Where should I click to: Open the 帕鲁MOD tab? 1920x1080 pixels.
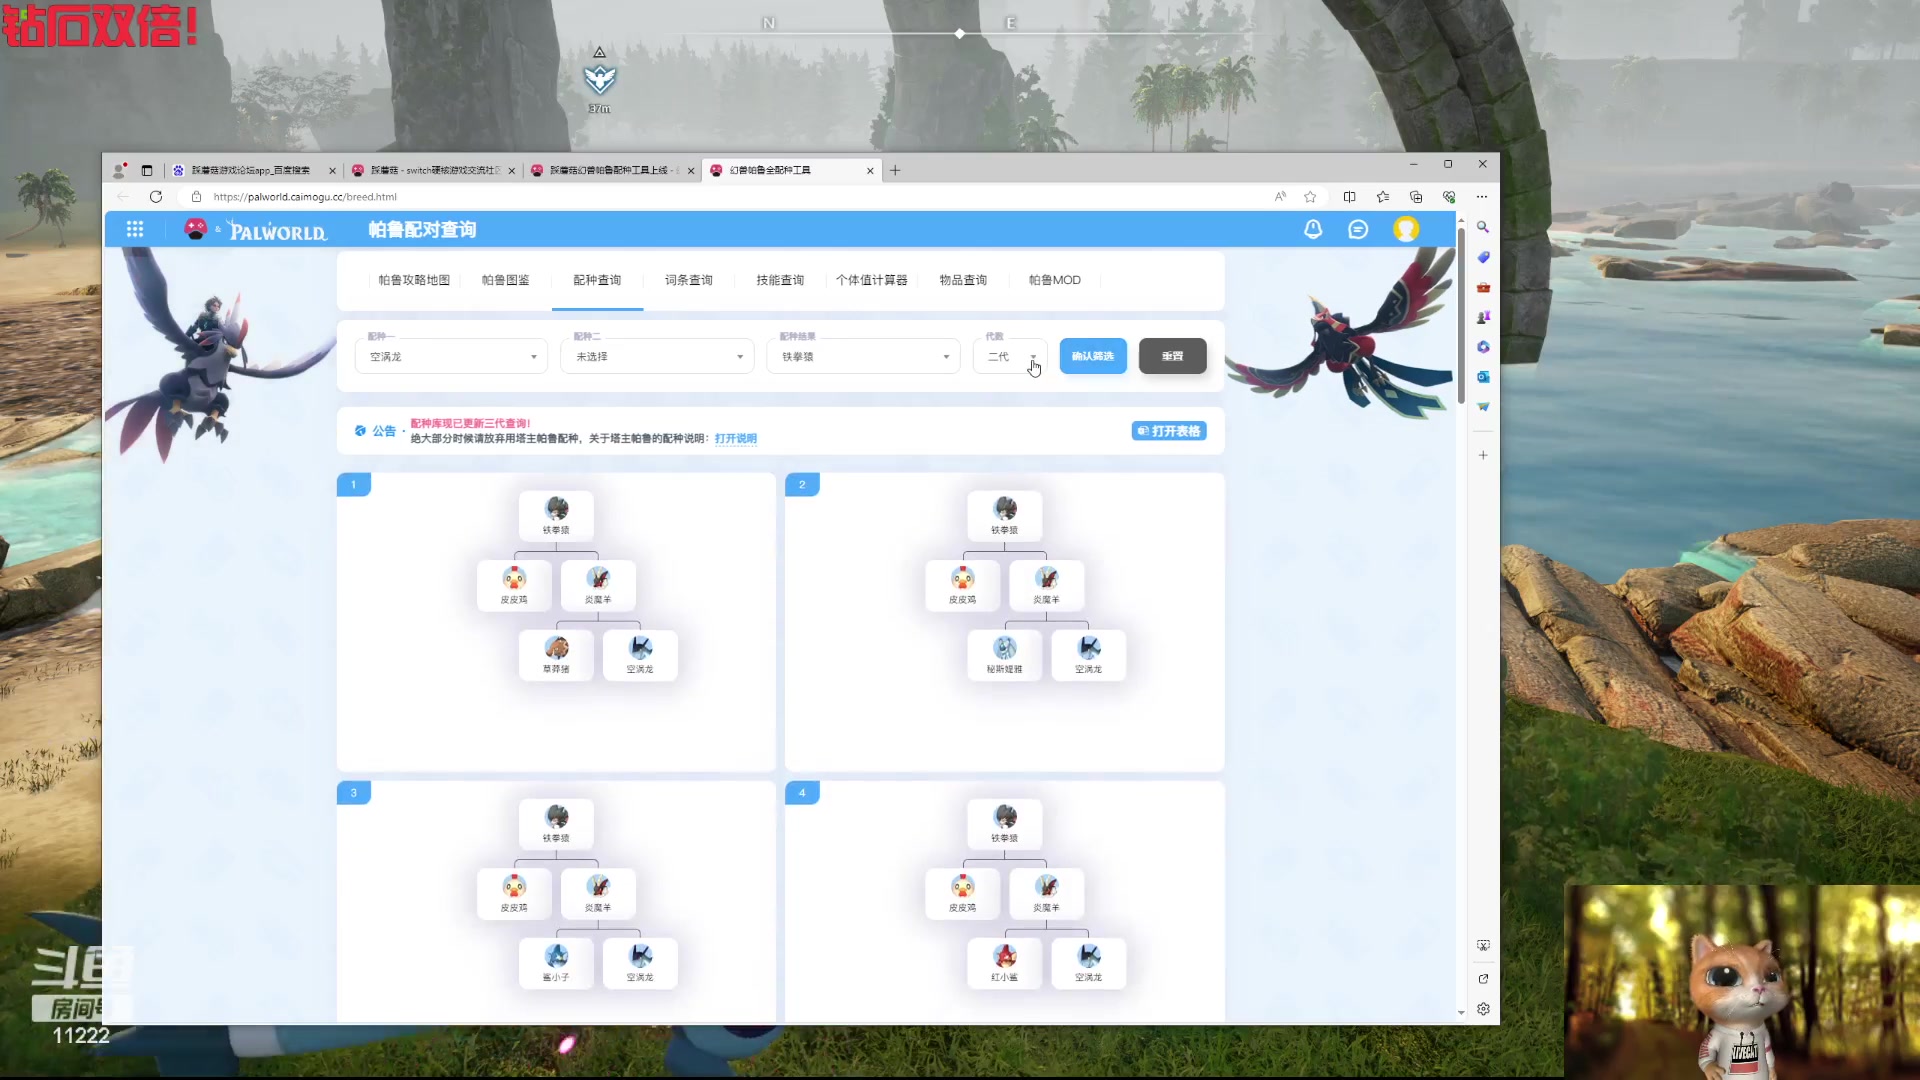1055,280
